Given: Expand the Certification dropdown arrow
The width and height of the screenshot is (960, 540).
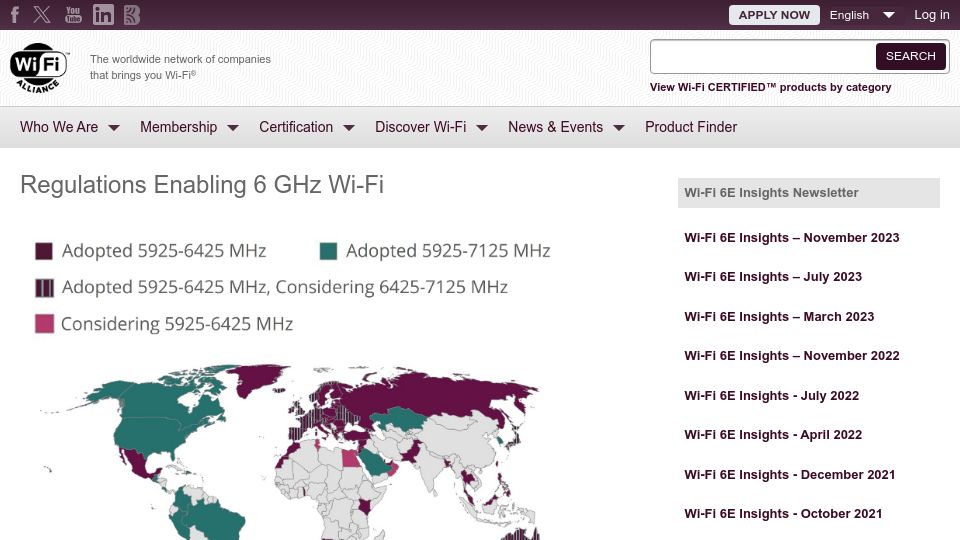Looking at the screenshot, I should (349, 128).
